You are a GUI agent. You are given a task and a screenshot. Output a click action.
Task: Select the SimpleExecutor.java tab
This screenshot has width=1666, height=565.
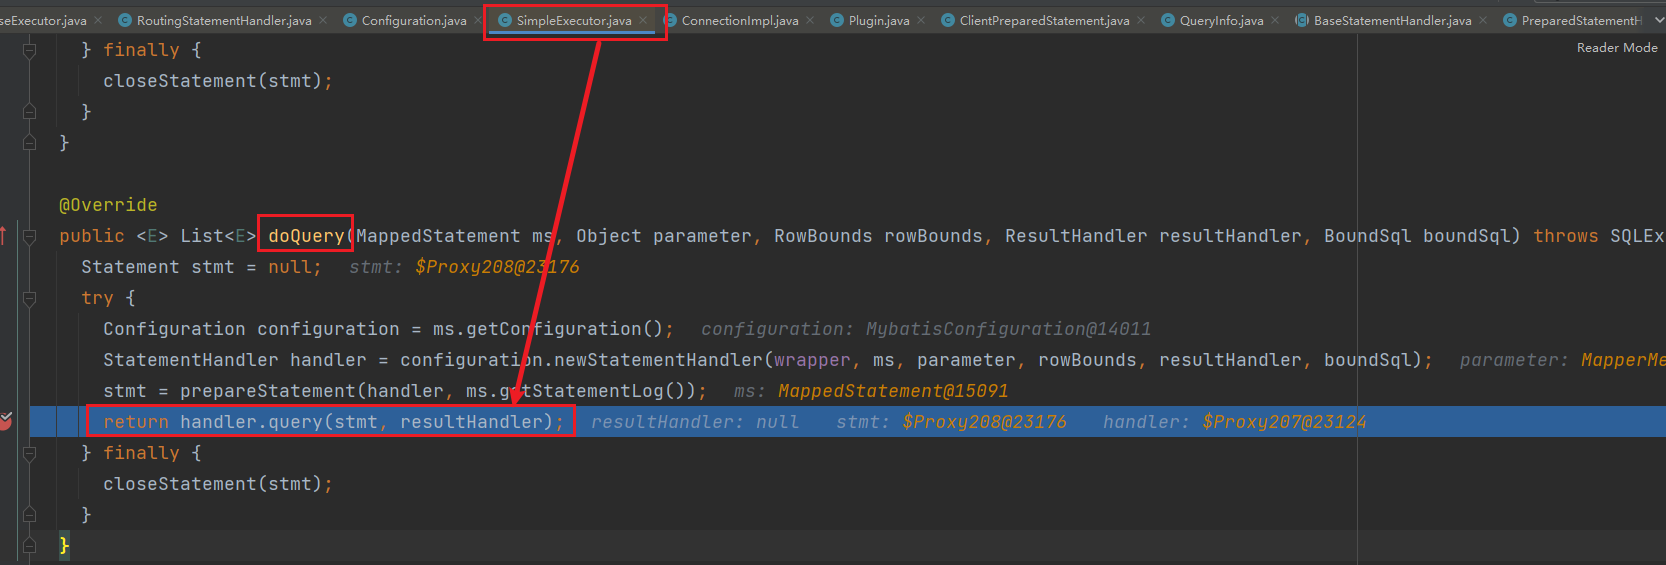(x=573, y=20)
